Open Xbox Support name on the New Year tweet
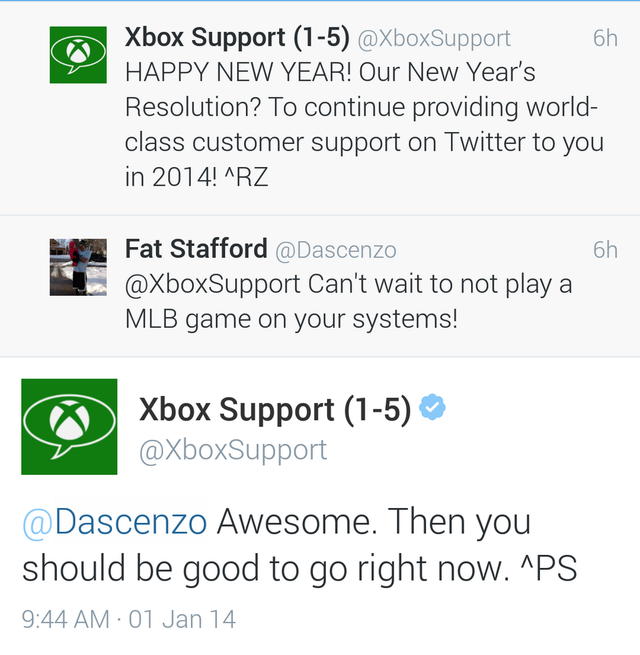 click(x=237, y=38)
